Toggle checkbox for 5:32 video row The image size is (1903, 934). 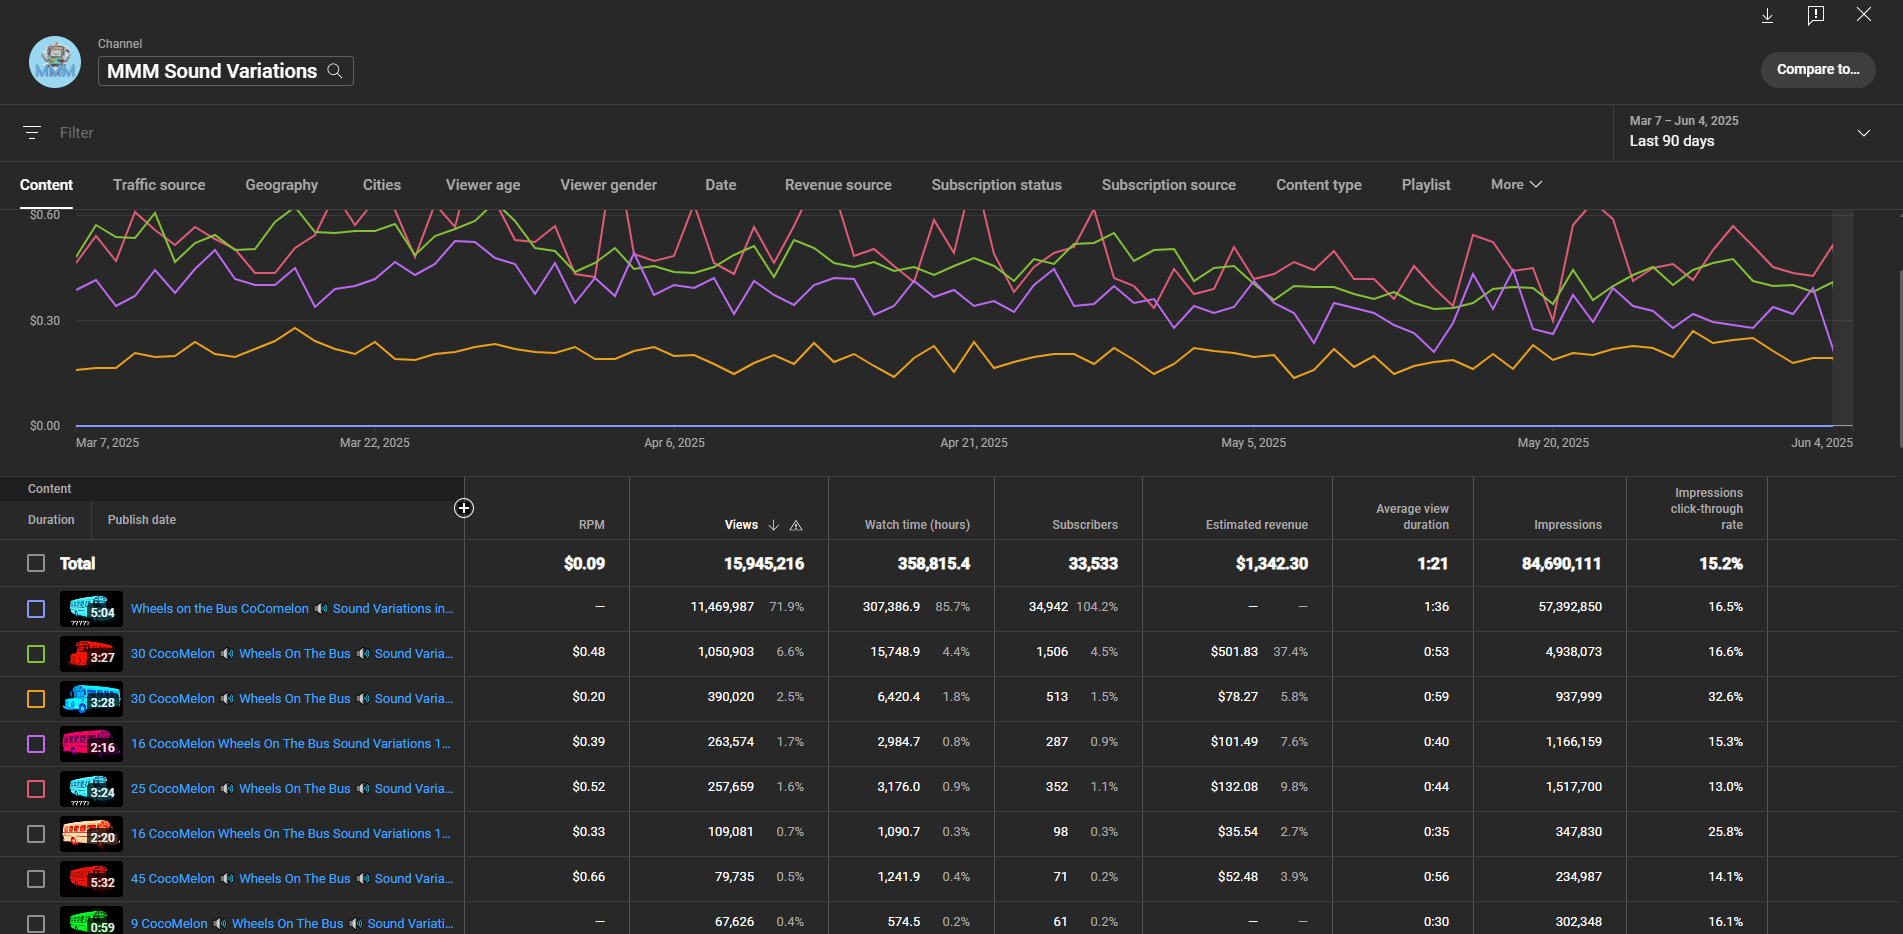(36, 879)
